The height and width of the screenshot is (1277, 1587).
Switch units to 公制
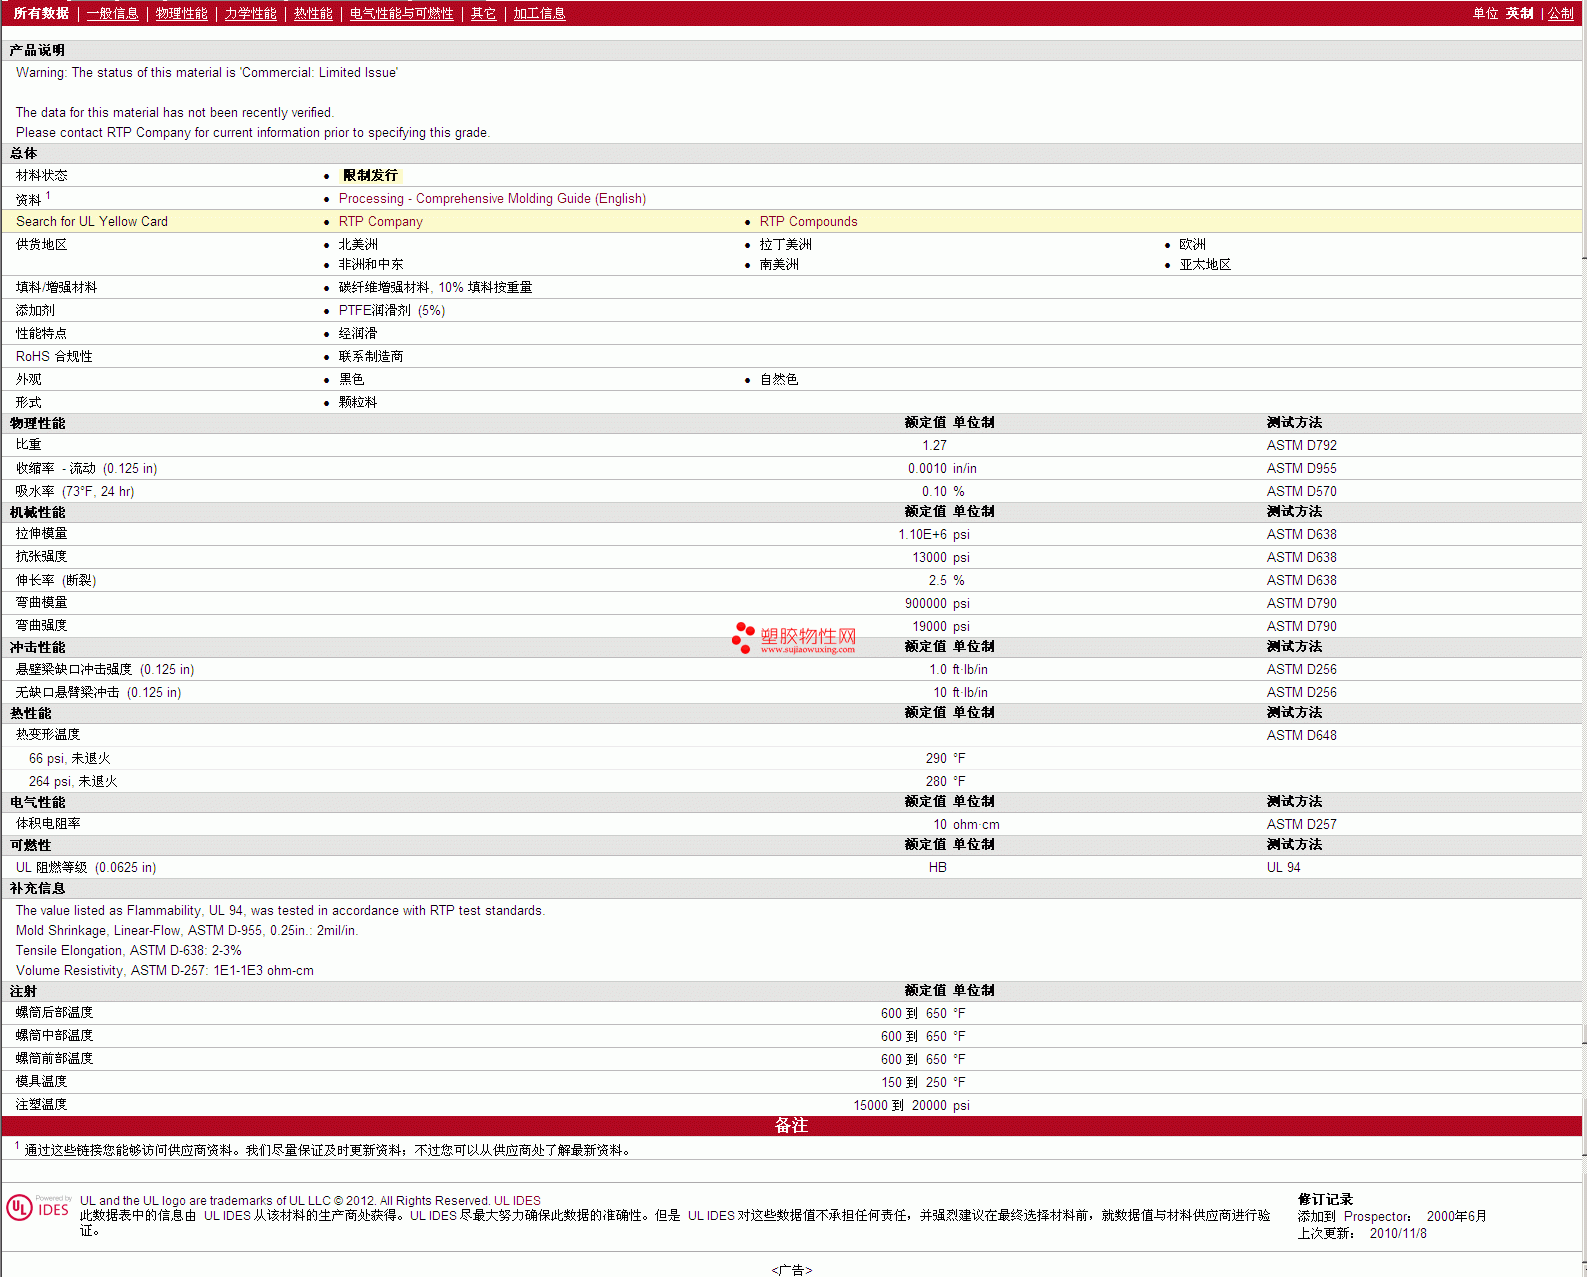pyautogui.click(x=1560, y=14)
